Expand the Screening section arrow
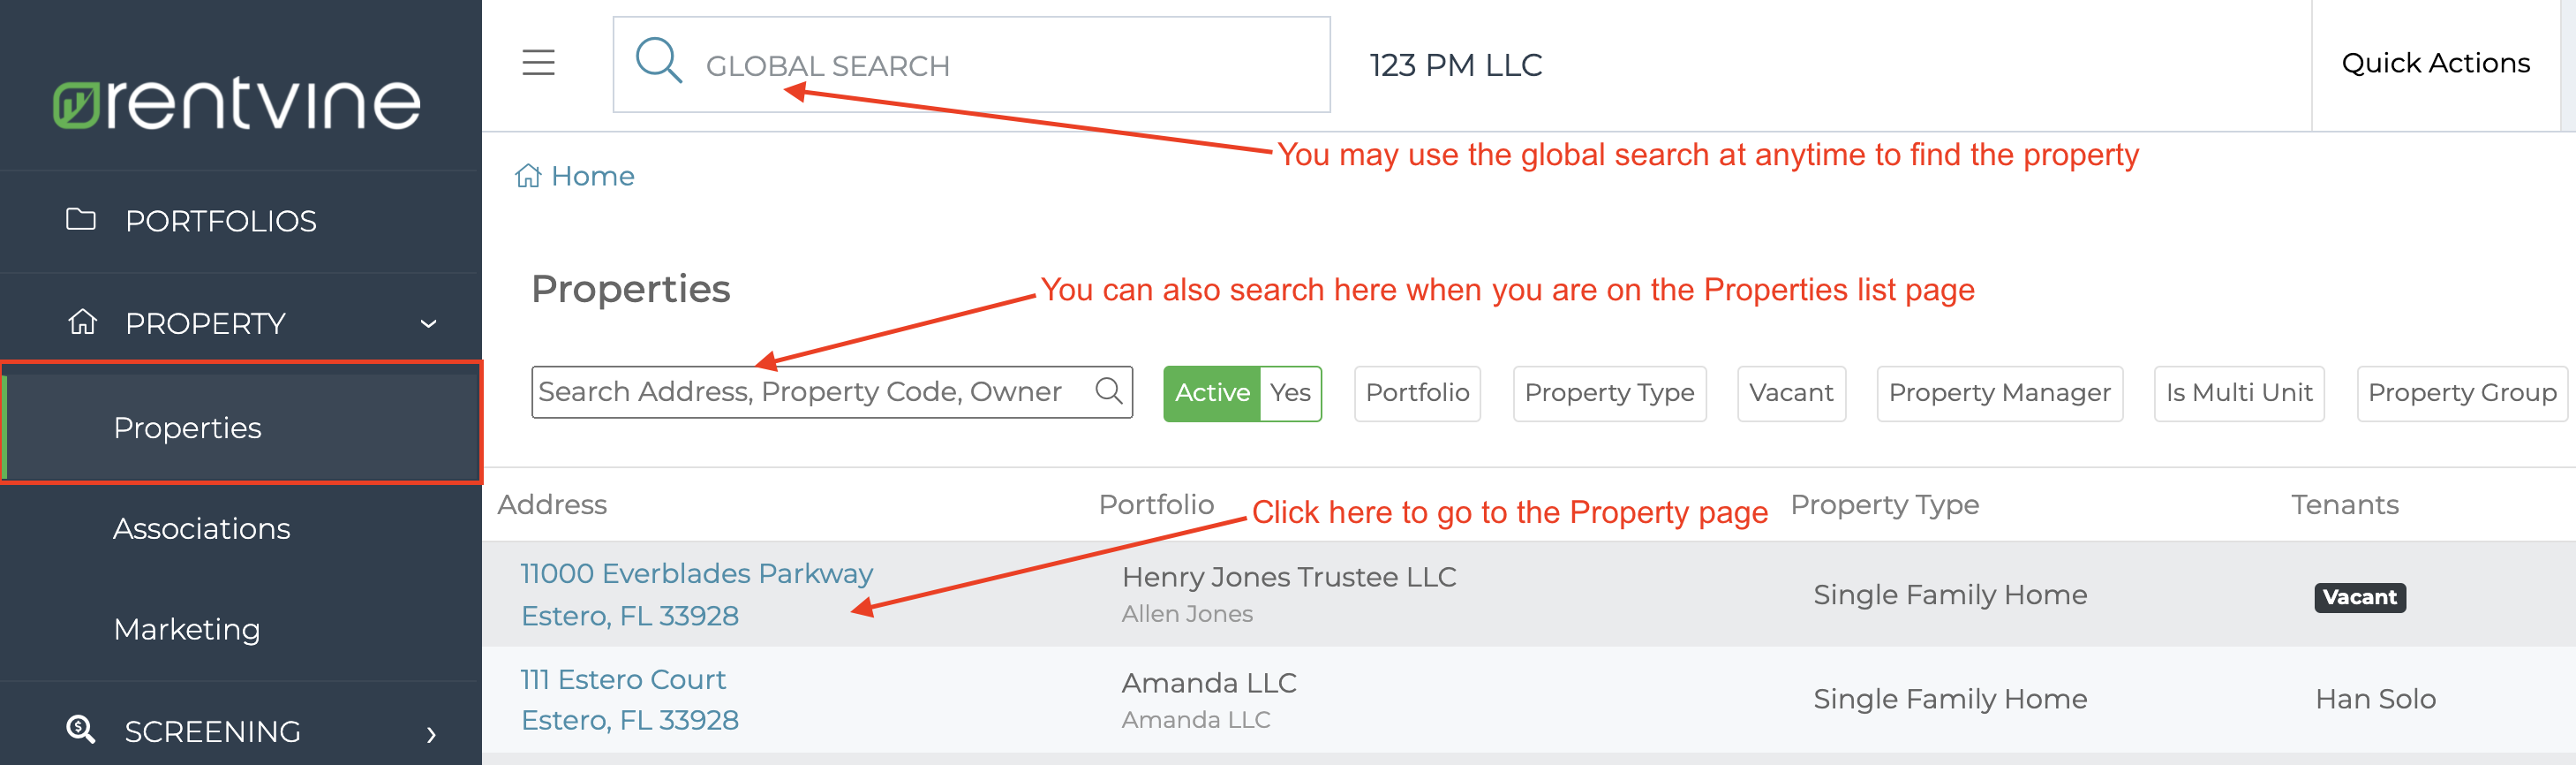 pyautogui.click(x=431, y=734)
